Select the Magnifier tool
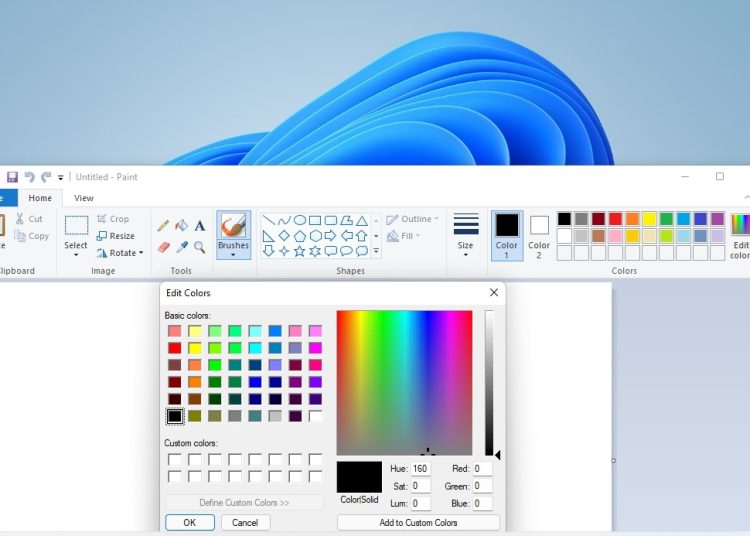This screenshot has width=750, height=536. (199, 247)
